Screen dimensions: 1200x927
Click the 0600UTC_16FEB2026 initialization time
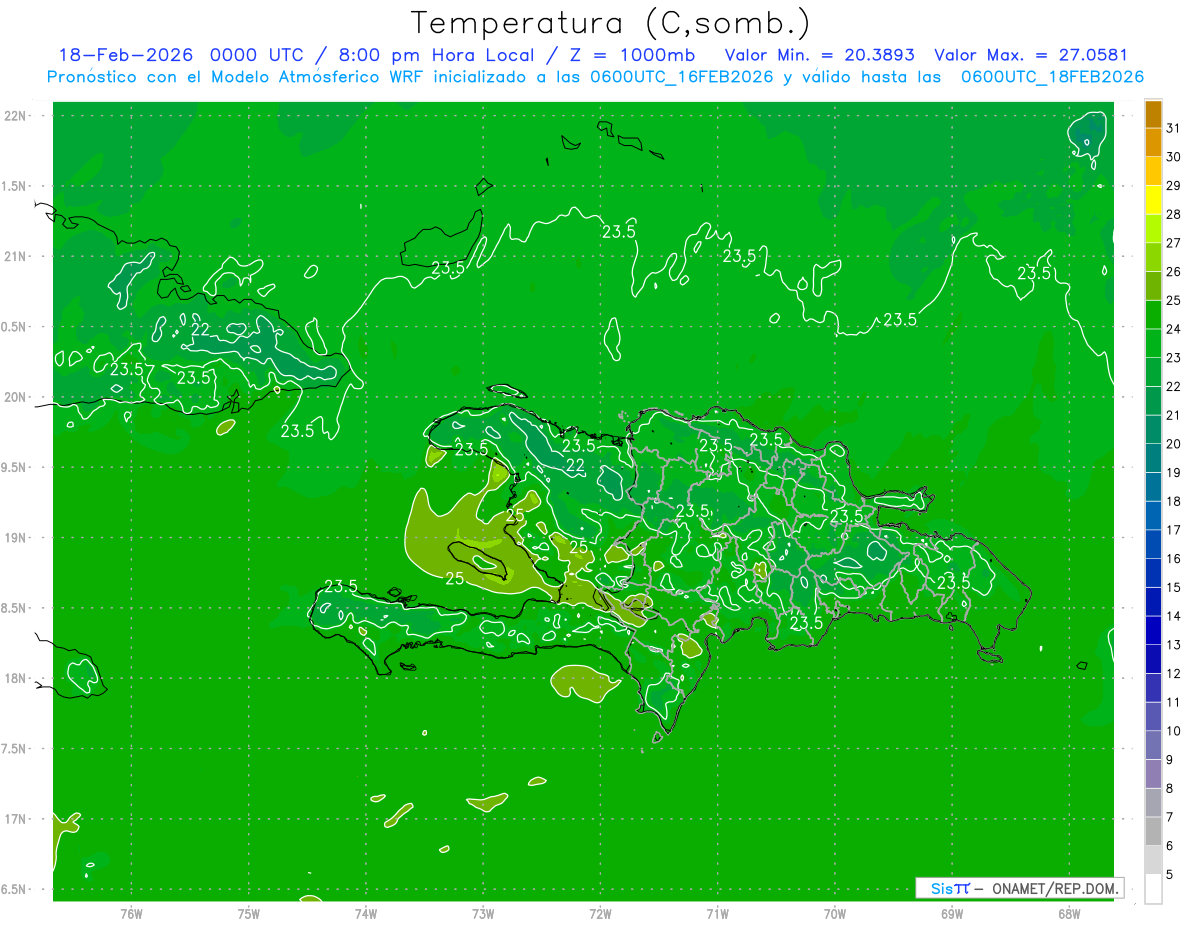(683, 77)
